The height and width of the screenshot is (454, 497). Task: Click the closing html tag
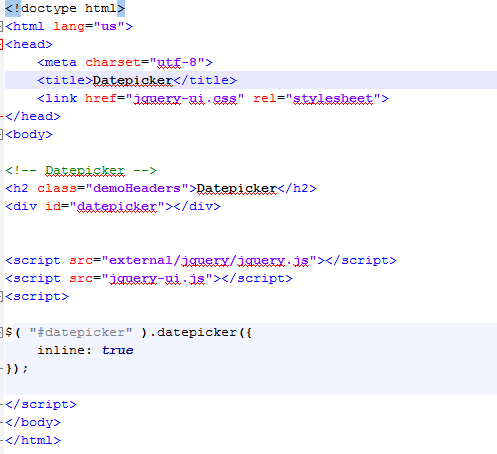pyautogui.click(x=33, y=440)
